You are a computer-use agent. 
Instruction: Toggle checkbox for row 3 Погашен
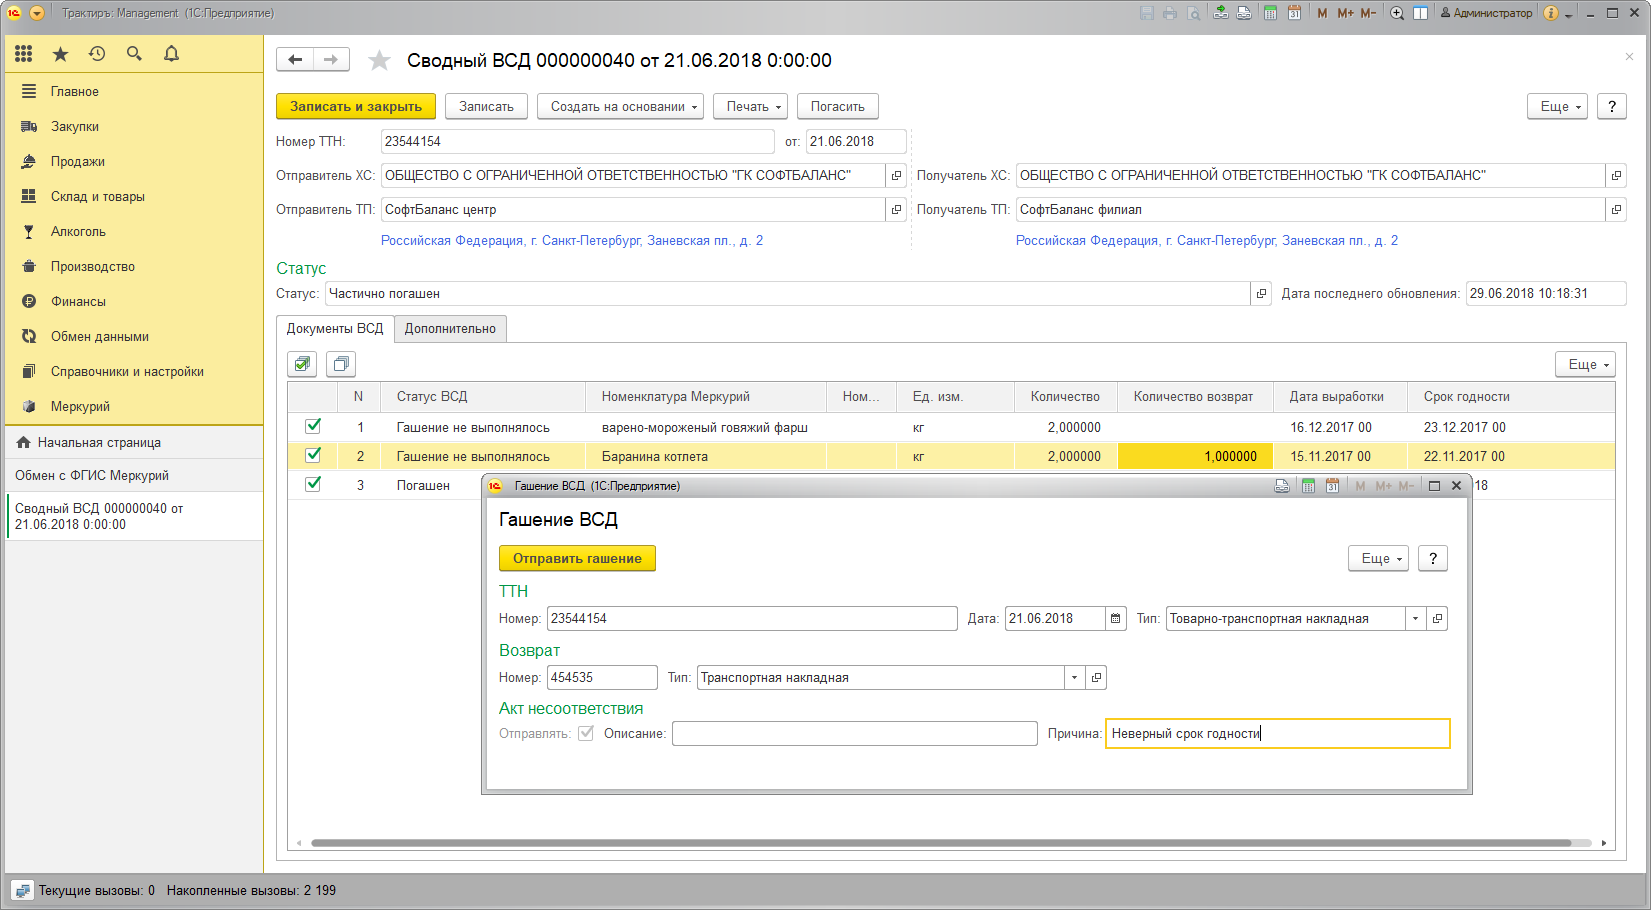[313, 484]
